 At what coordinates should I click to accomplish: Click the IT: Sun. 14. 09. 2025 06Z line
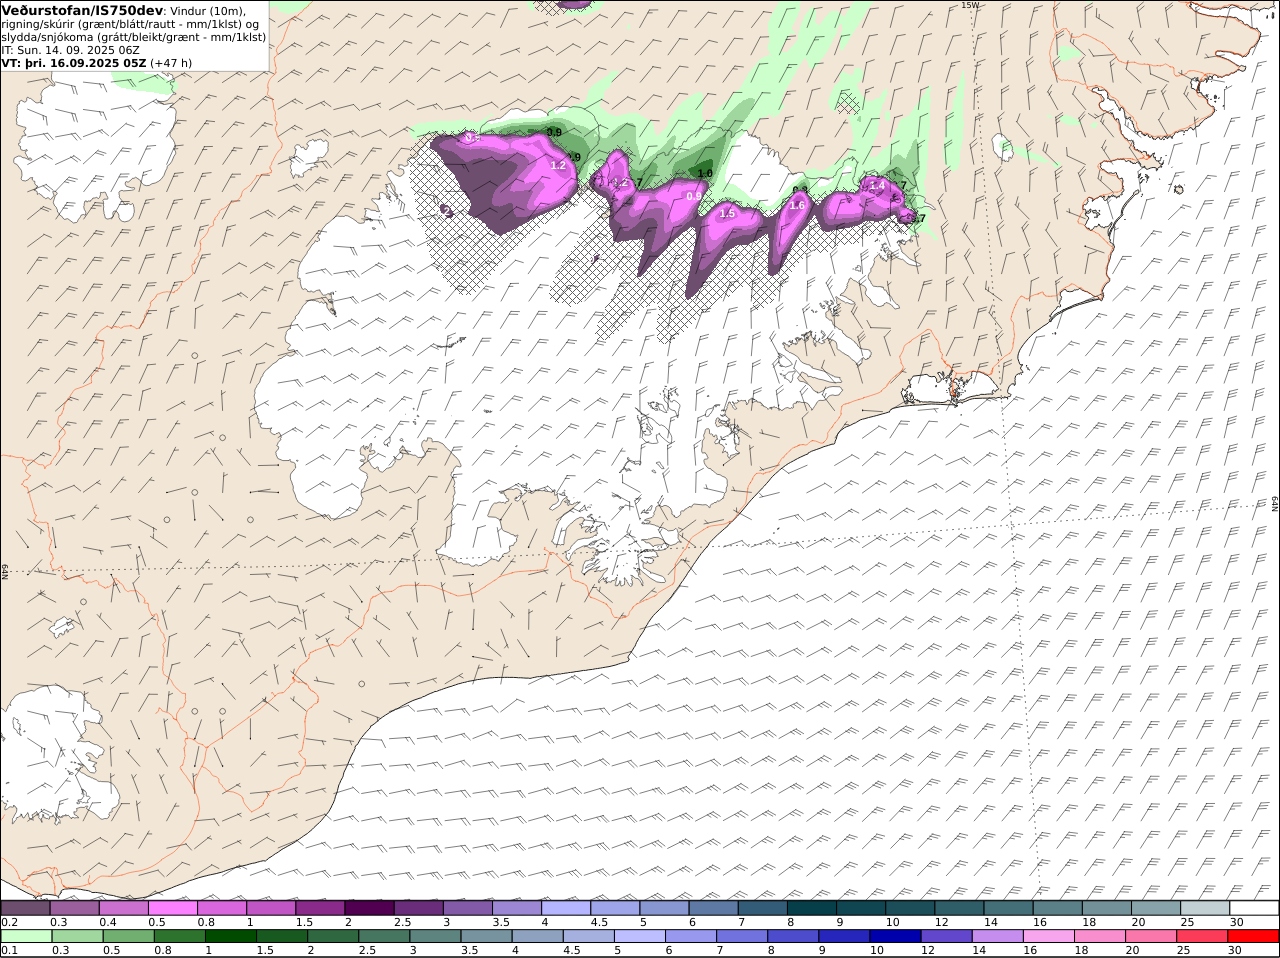coord(71,50)
